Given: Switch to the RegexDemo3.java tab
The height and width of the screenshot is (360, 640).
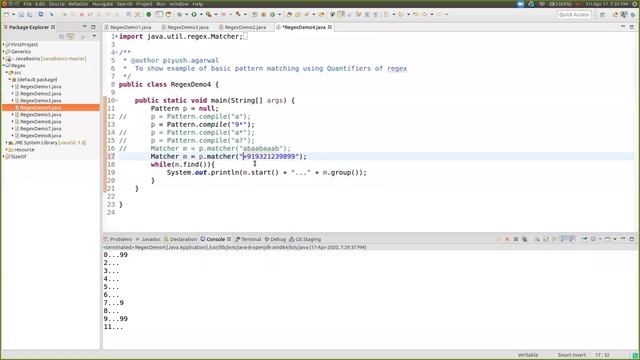Looking at the screenshot, I should pos(185,27).
